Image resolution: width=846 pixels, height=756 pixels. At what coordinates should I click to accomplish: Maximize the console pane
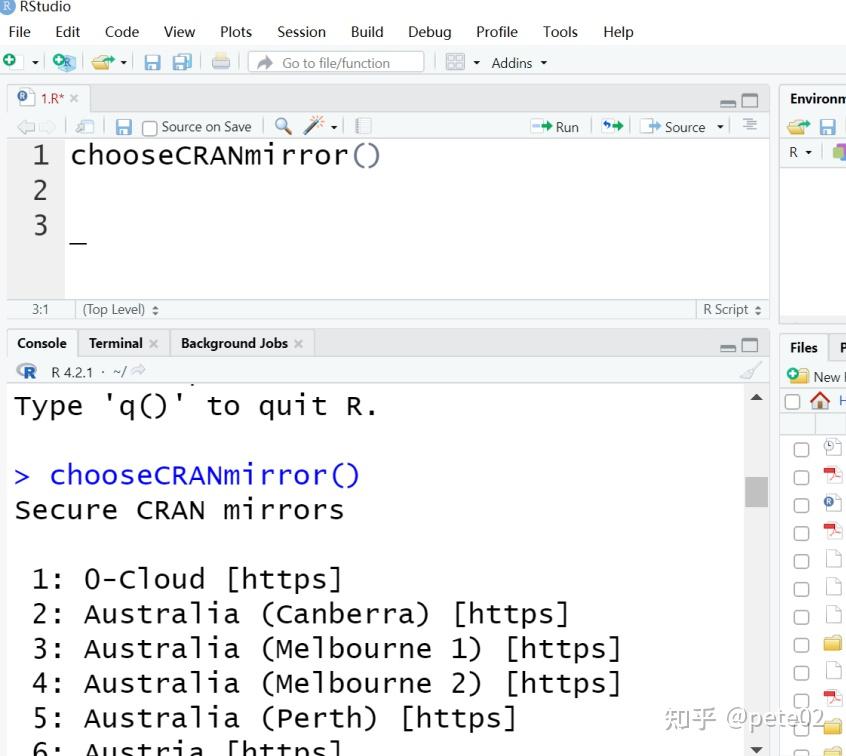coord(749,345)
